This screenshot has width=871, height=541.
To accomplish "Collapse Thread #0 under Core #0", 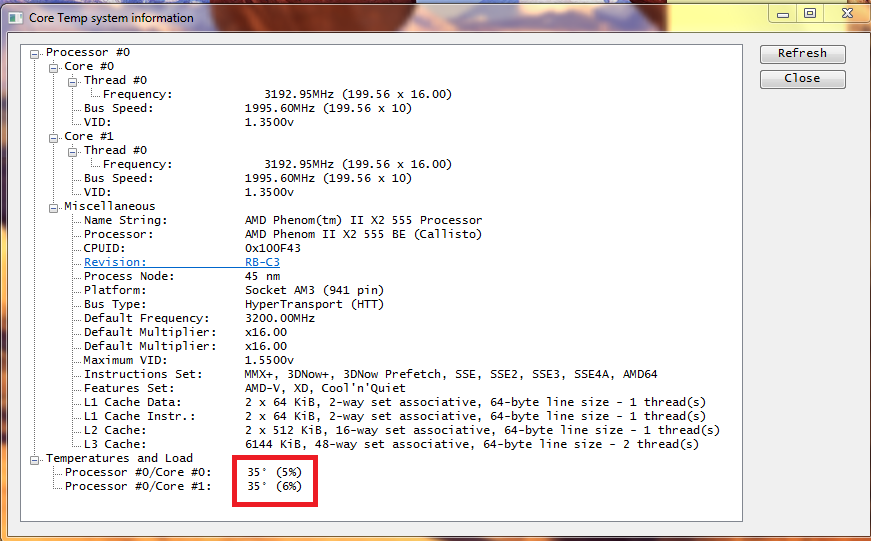I will [x=72, y=82].
